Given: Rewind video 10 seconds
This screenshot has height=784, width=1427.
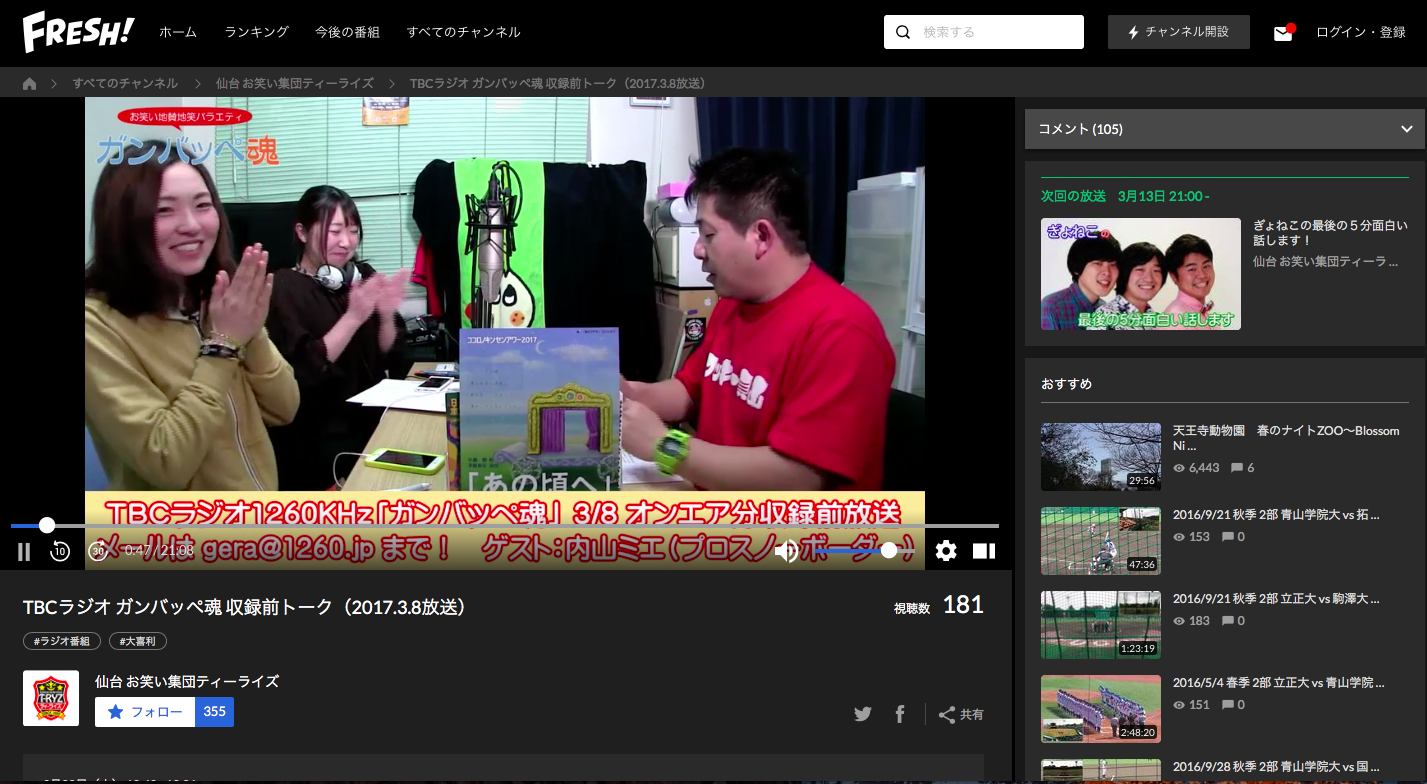Looking at the screenshot, I should pyautogui.click(x=60, y=551).
